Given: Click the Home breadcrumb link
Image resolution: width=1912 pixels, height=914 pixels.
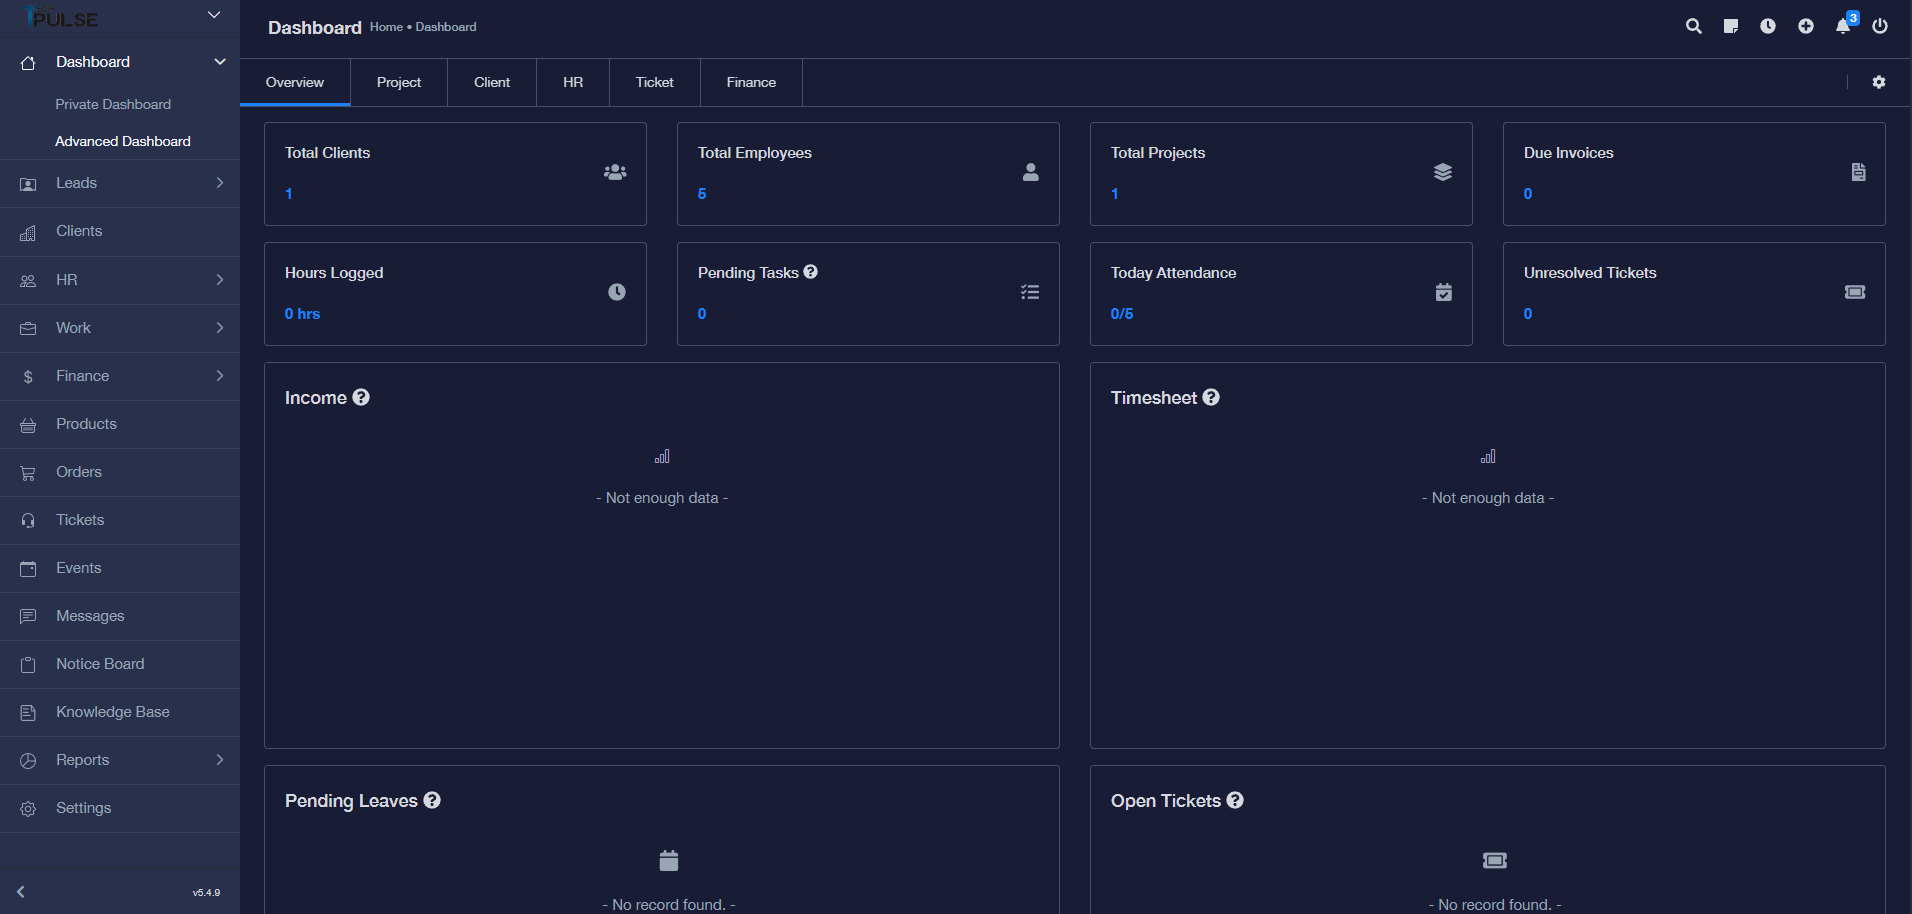Looking at the screenshot, I should (386, 27).
